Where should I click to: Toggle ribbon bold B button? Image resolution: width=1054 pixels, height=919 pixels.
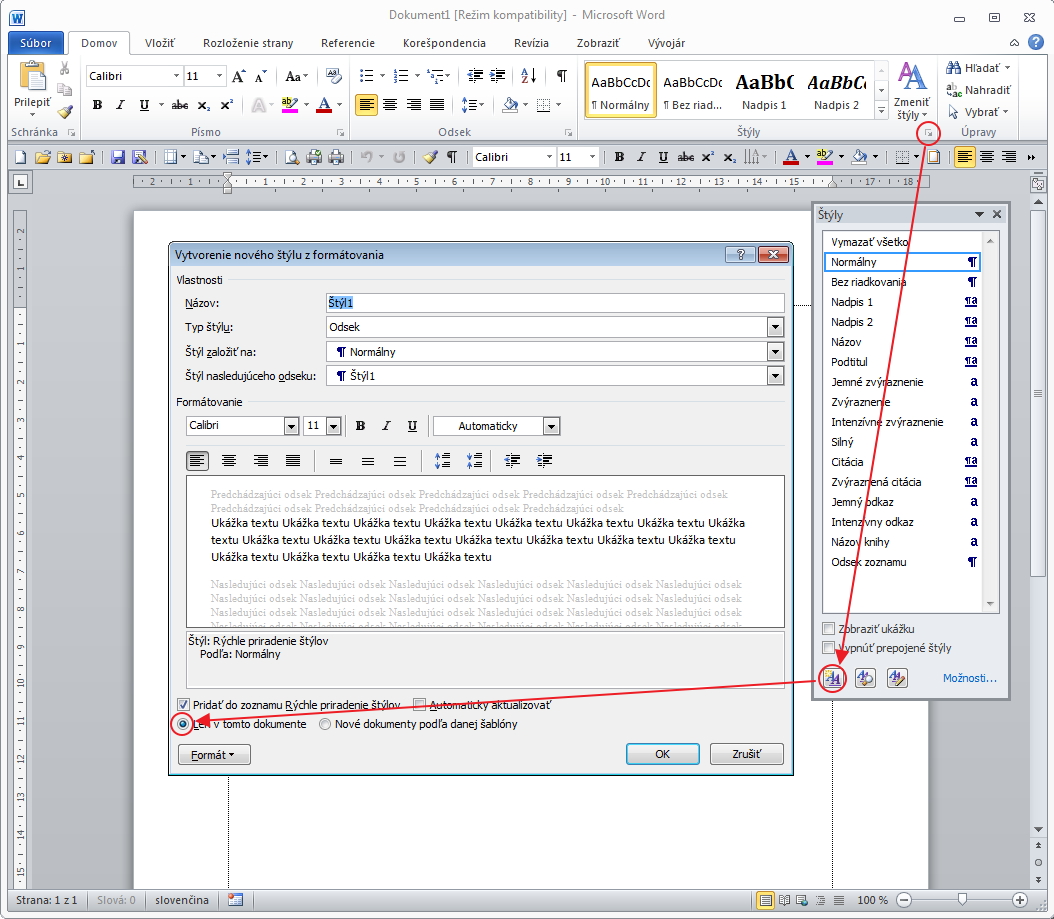click(x=97, y=105)
